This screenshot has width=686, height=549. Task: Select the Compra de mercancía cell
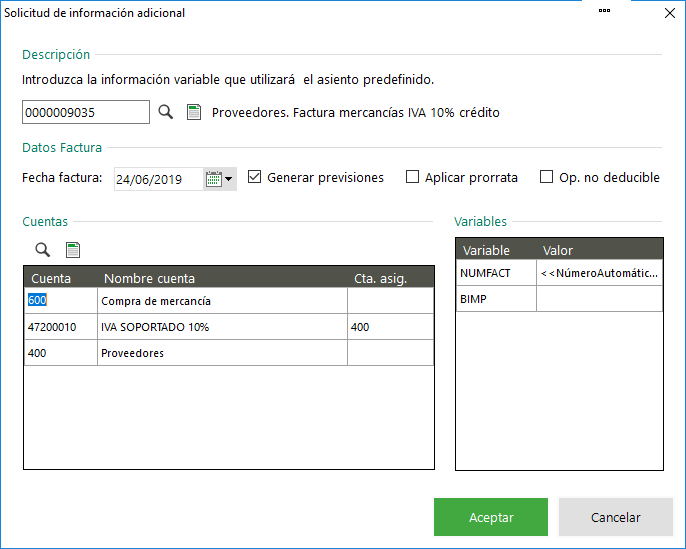point(222,301)
